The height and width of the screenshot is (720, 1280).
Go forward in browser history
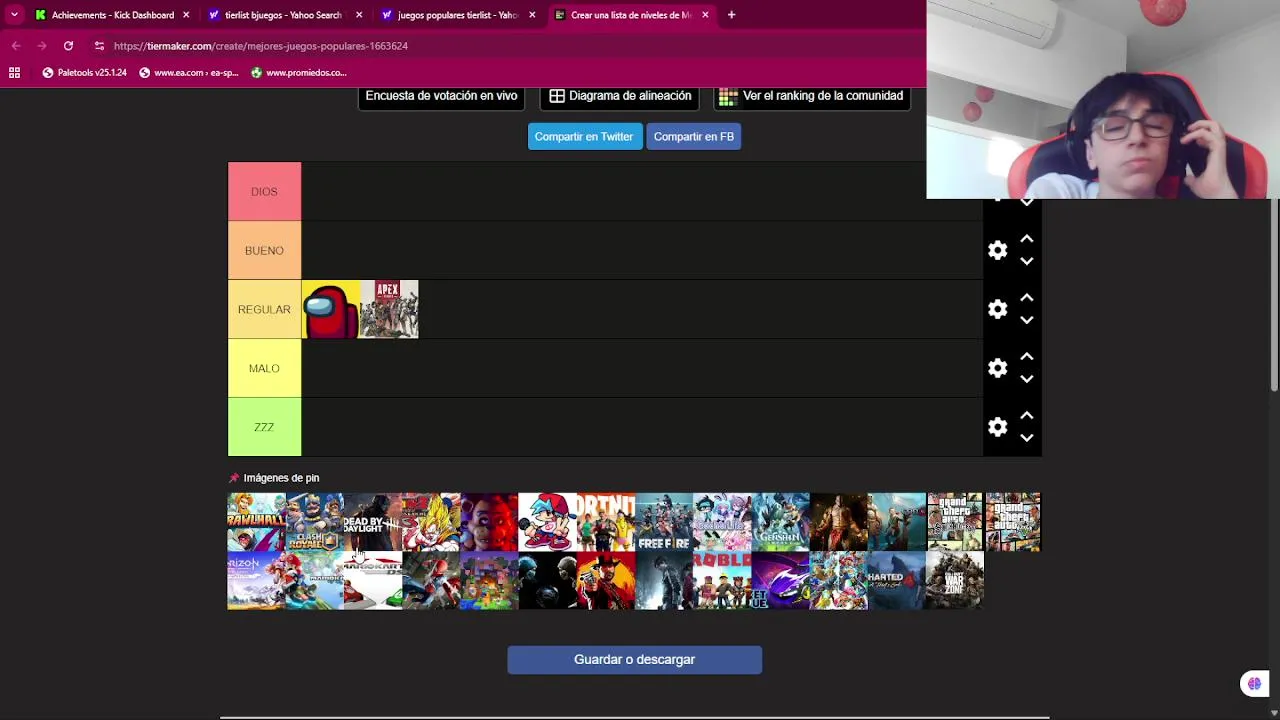tap(42, 46)
